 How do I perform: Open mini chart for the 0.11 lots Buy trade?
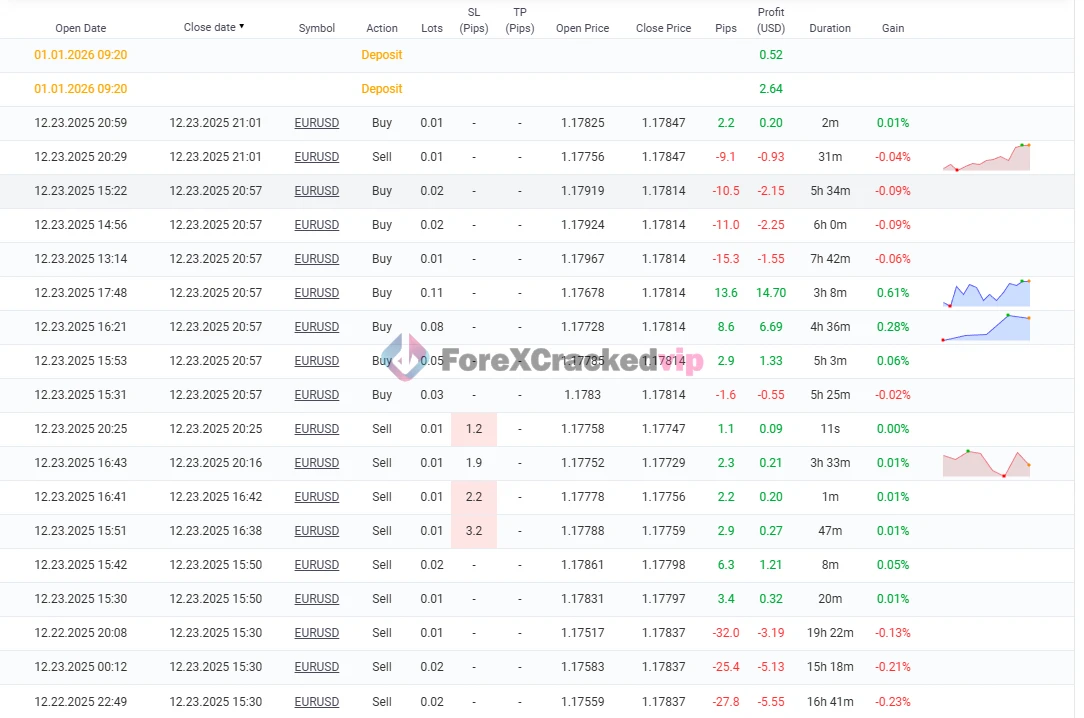[986, 293]
